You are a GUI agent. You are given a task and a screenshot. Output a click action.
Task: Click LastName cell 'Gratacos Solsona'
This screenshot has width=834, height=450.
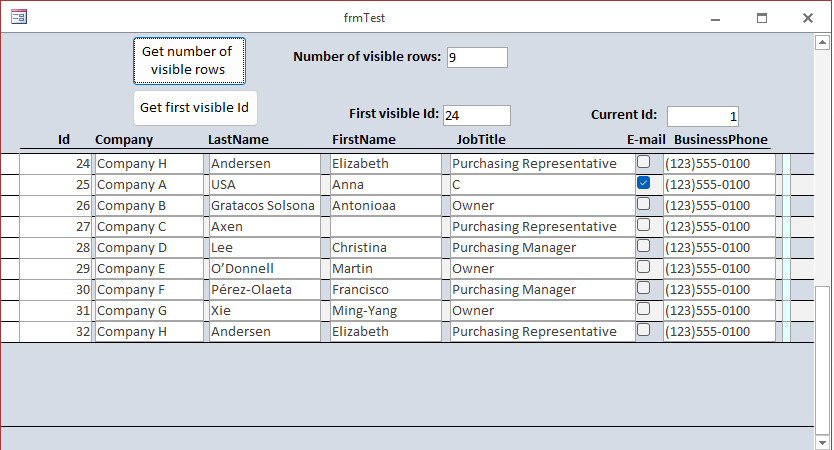point(264,206)
